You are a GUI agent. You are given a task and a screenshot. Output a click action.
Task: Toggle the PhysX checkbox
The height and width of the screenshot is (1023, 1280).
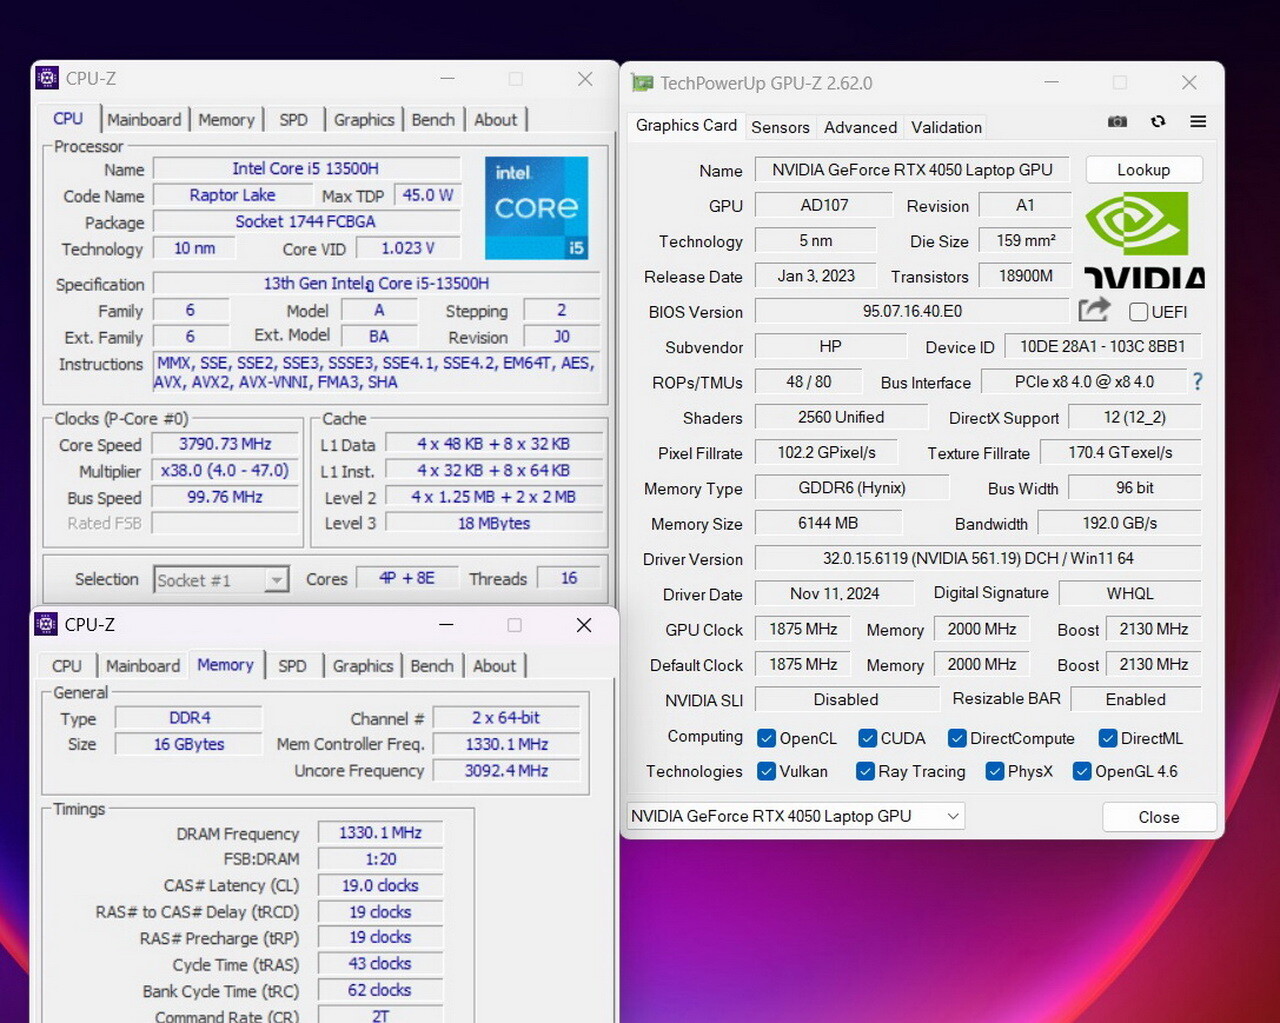pos(995,771)
